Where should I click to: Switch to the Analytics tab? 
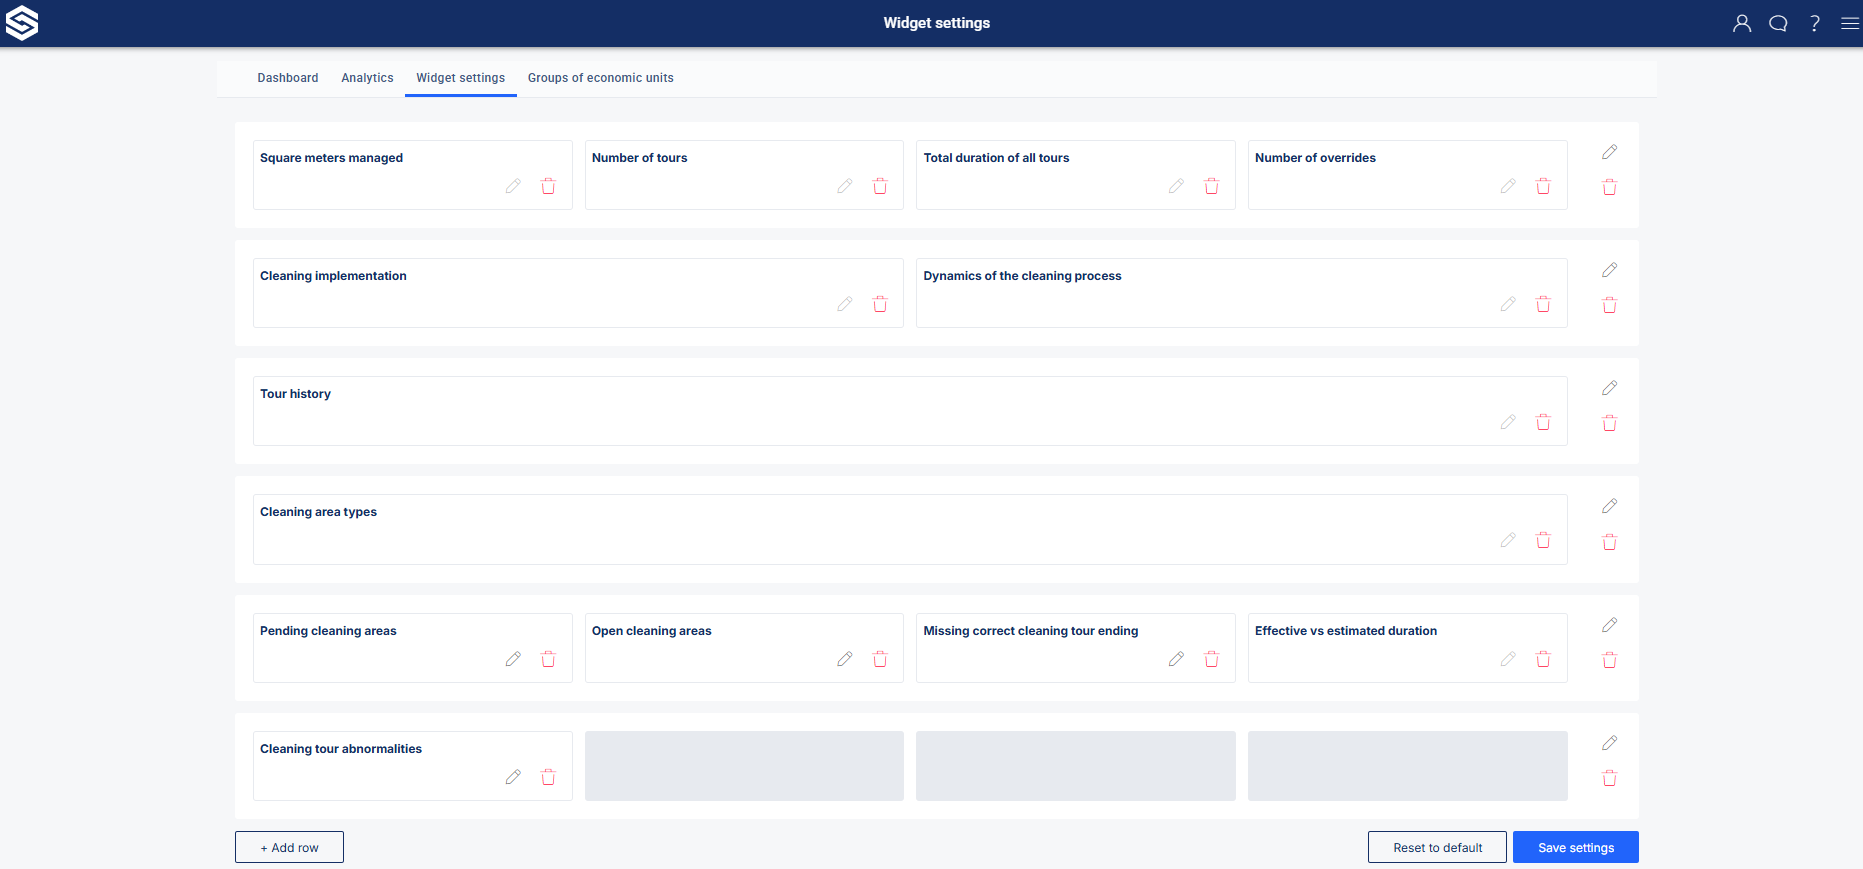(367, 78)
